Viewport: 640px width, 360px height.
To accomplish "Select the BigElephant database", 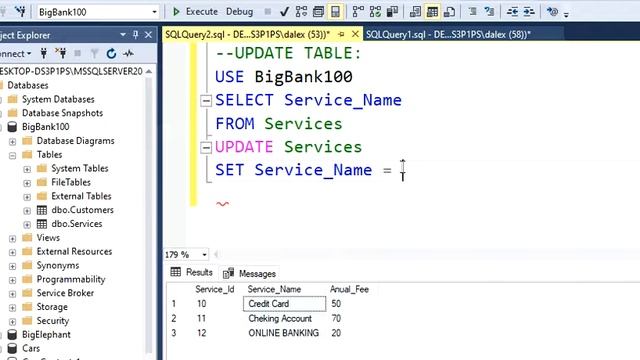I will (46, 334).
